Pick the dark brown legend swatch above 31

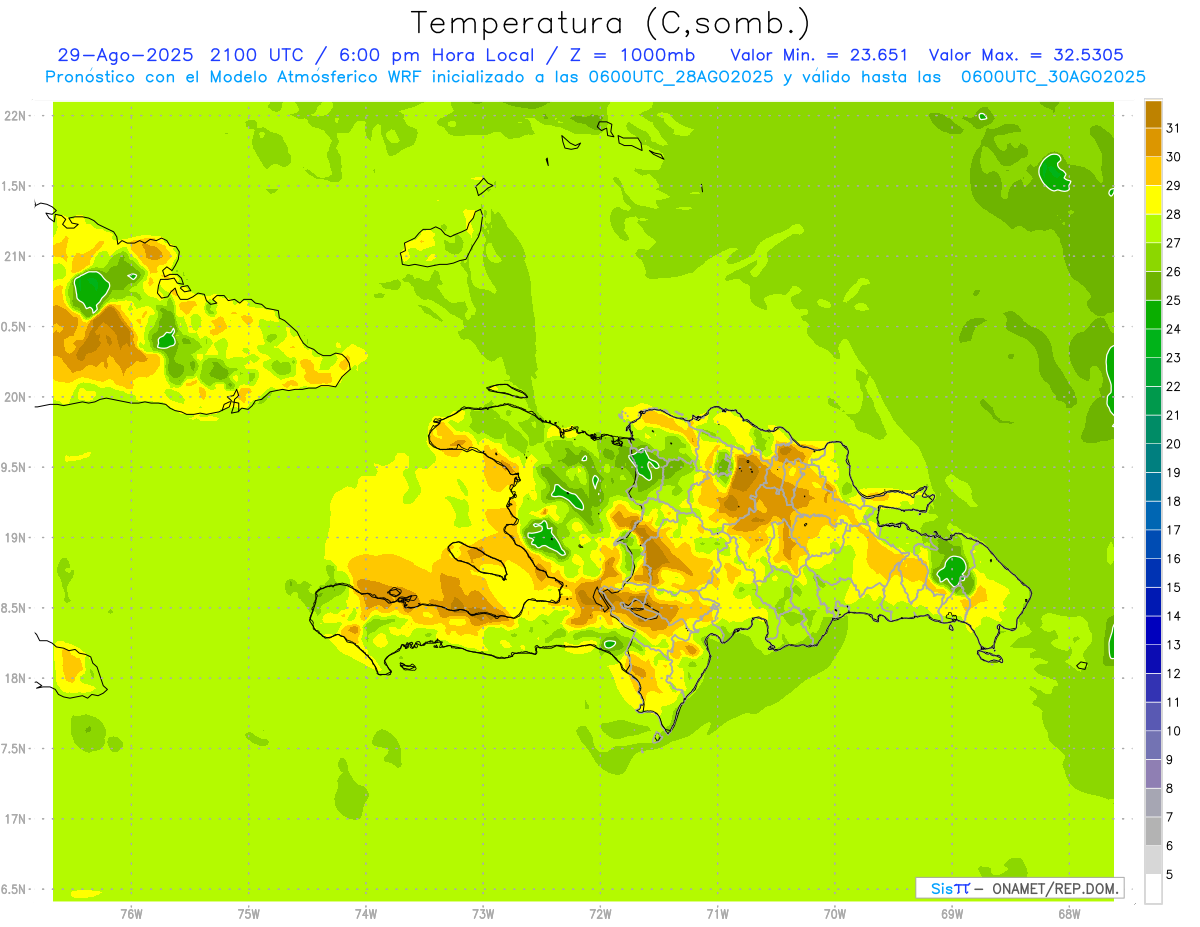pos(1153,114)
